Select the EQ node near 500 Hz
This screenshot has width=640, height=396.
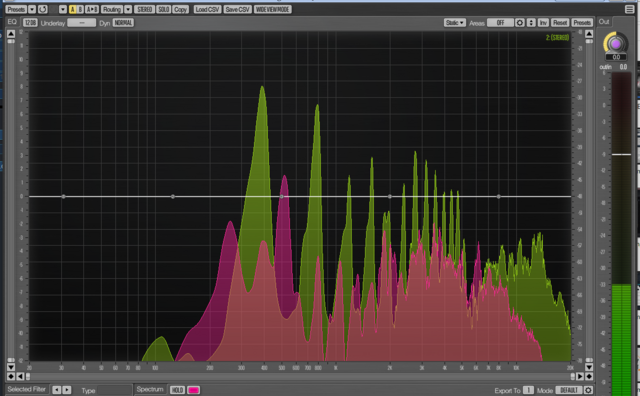[281, 196]
